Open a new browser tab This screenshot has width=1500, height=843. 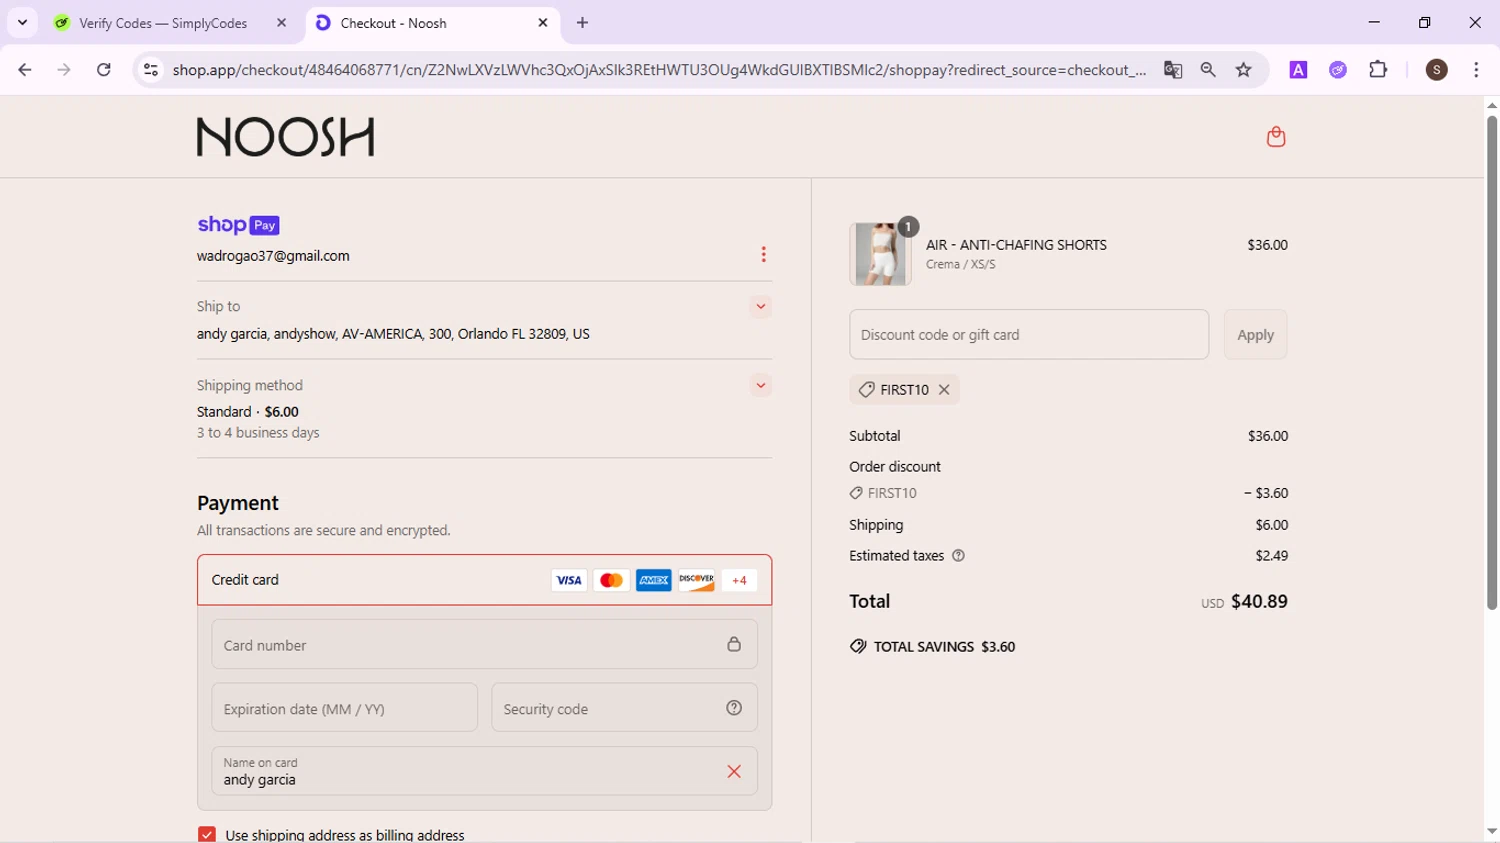tap(583, 23)
